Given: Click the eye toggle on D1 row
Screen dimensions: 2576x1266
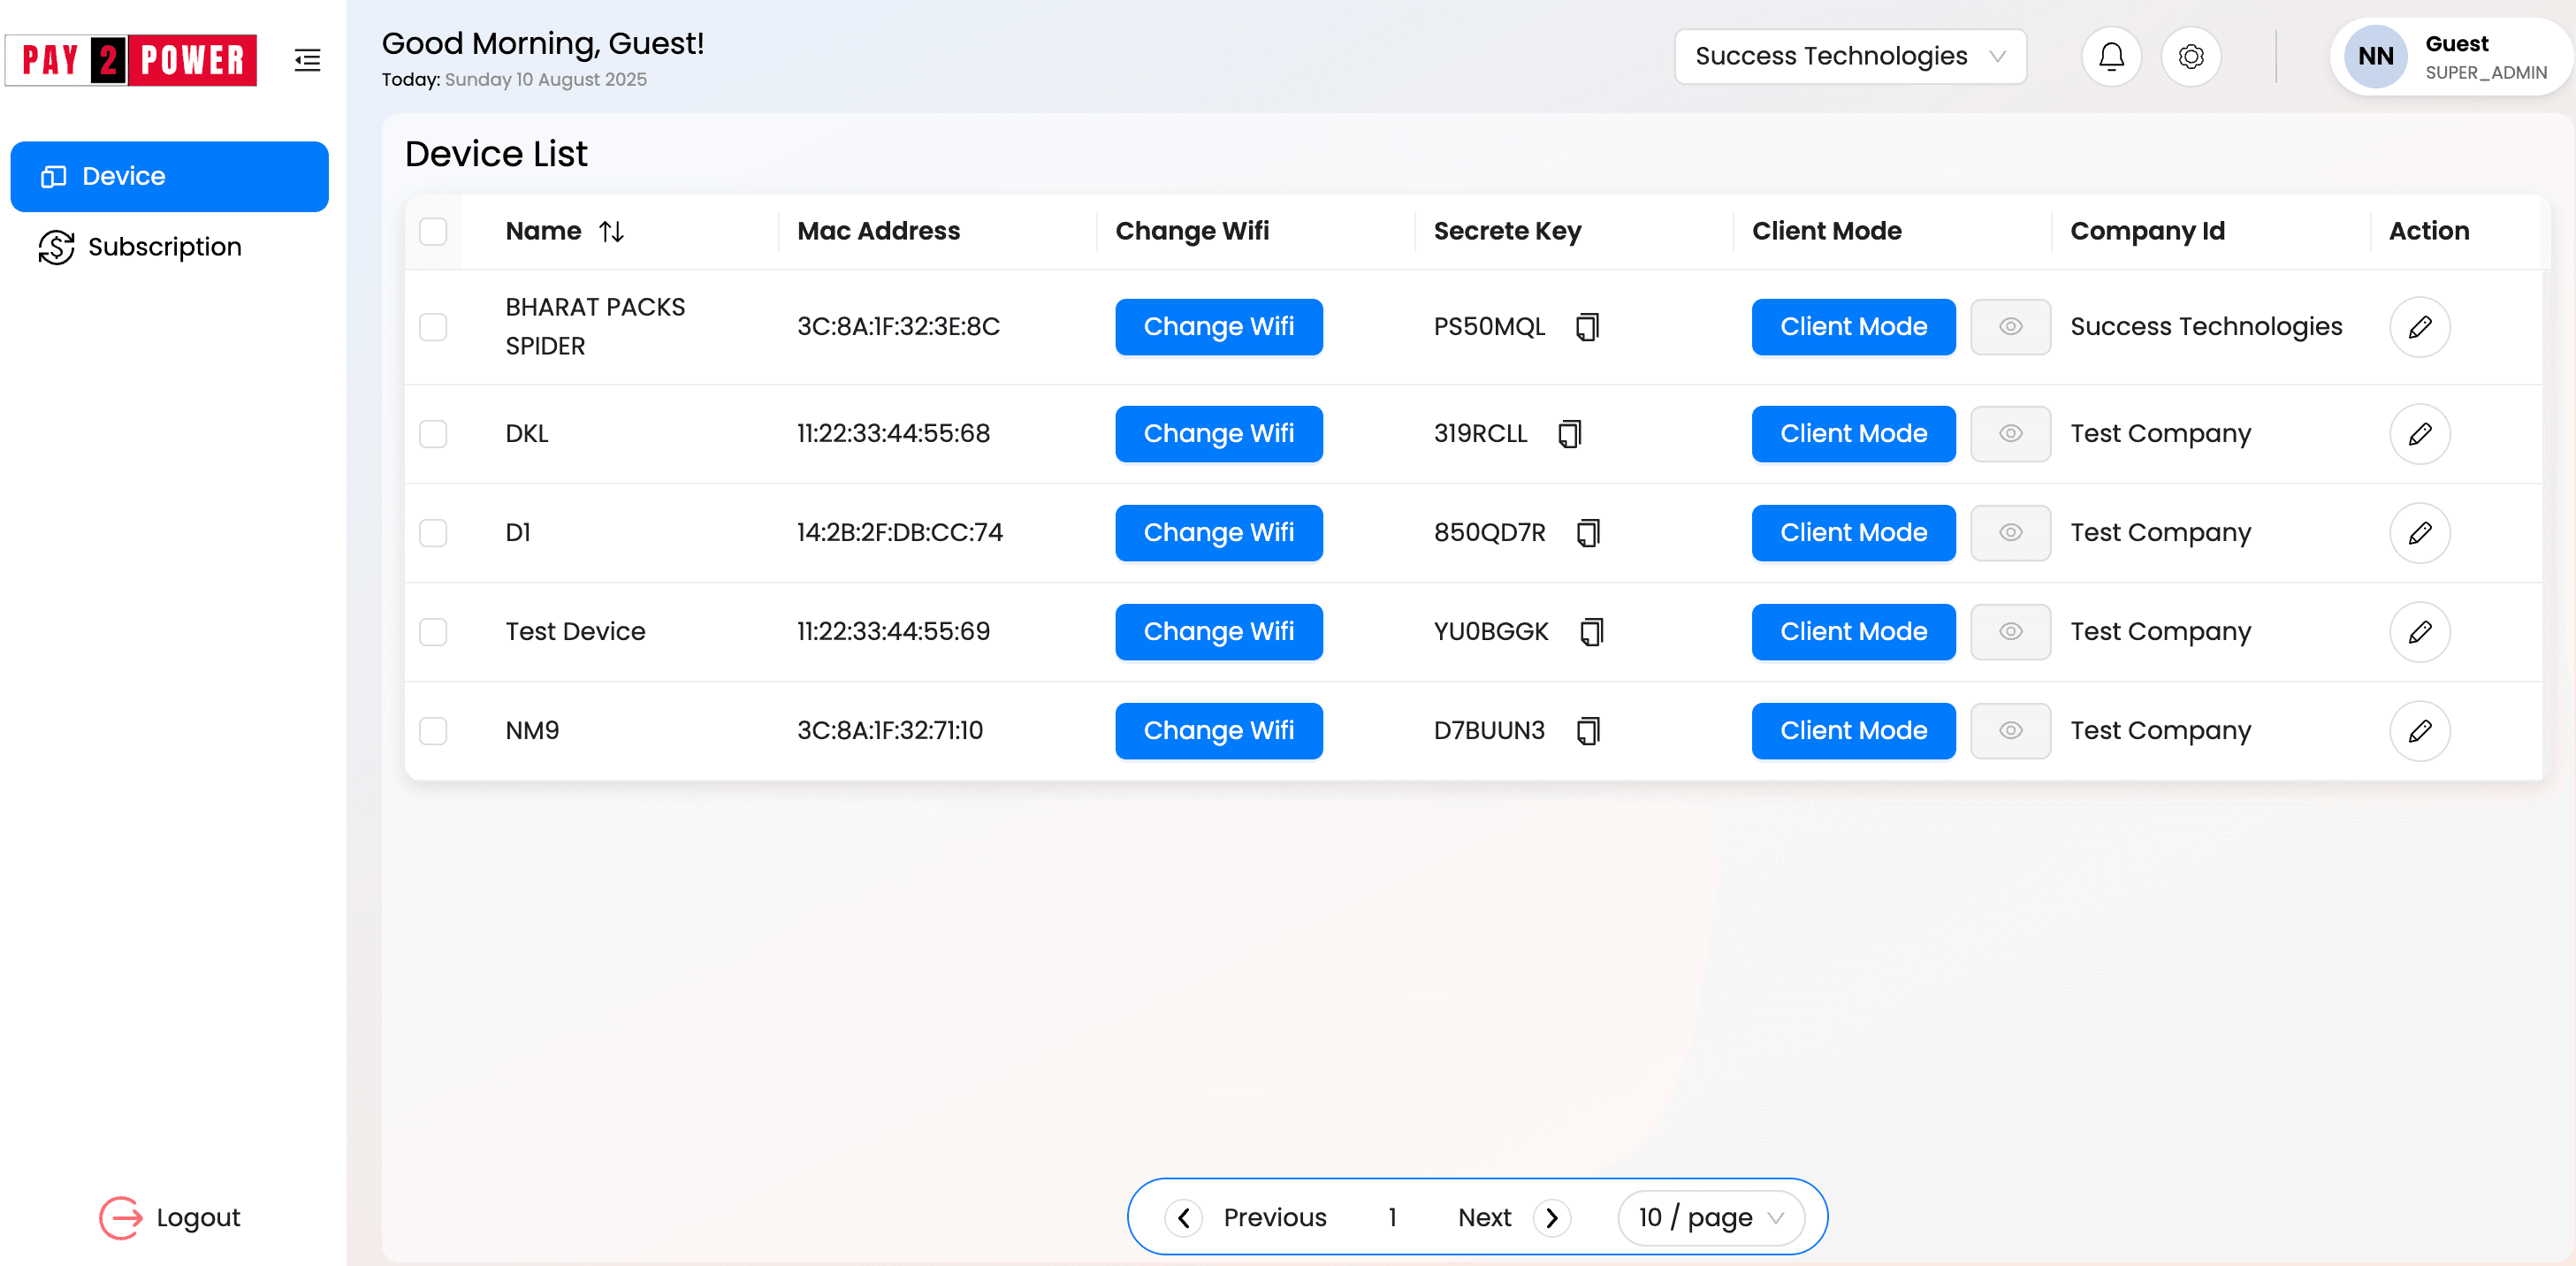Looking at the screenshot, I should click(2009, 533).
